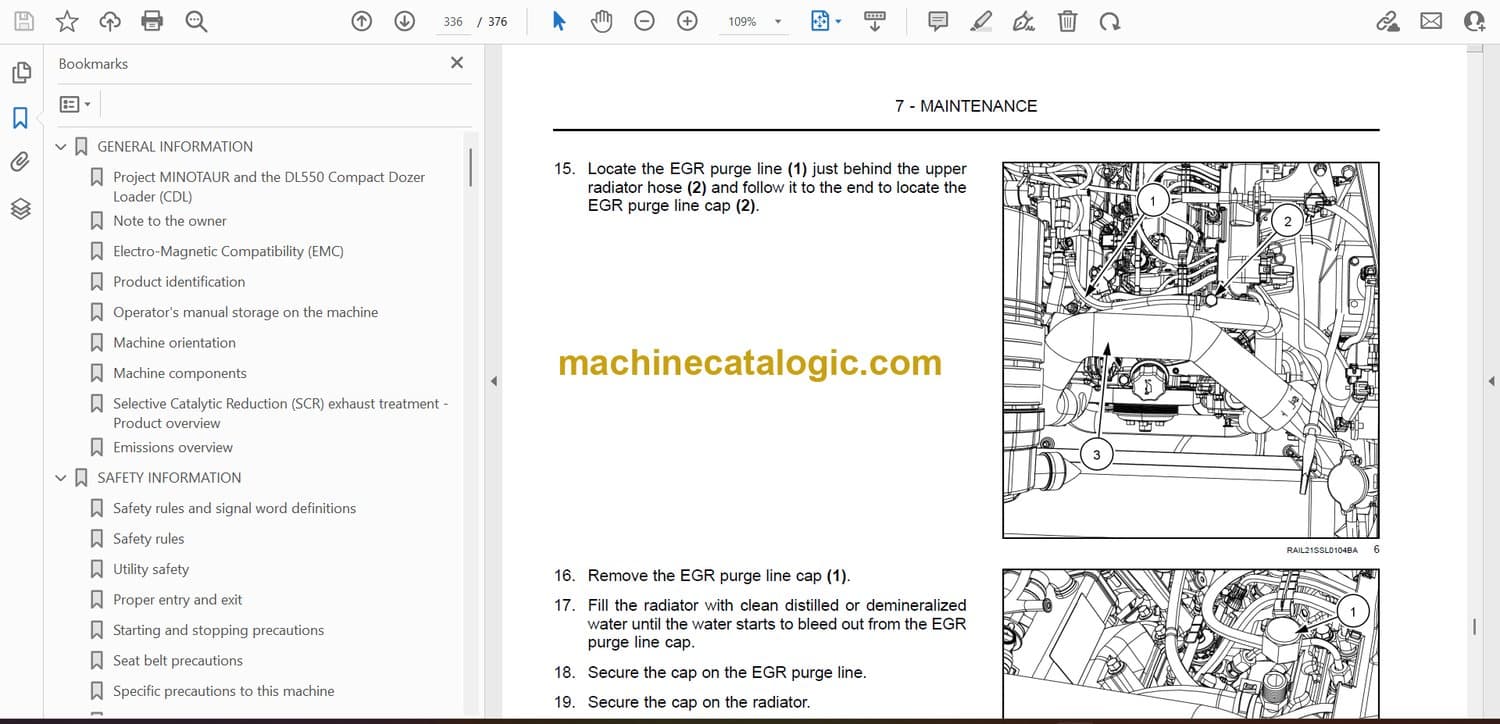Click the Print file icon
Screen dimensions: 1500x724
[x=152, y=21]
